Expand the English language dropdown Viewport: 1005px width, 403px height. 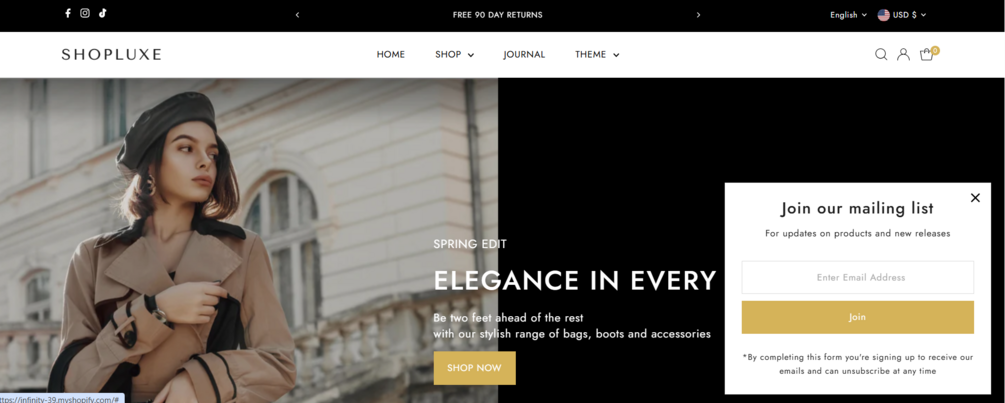coord(848,15)
